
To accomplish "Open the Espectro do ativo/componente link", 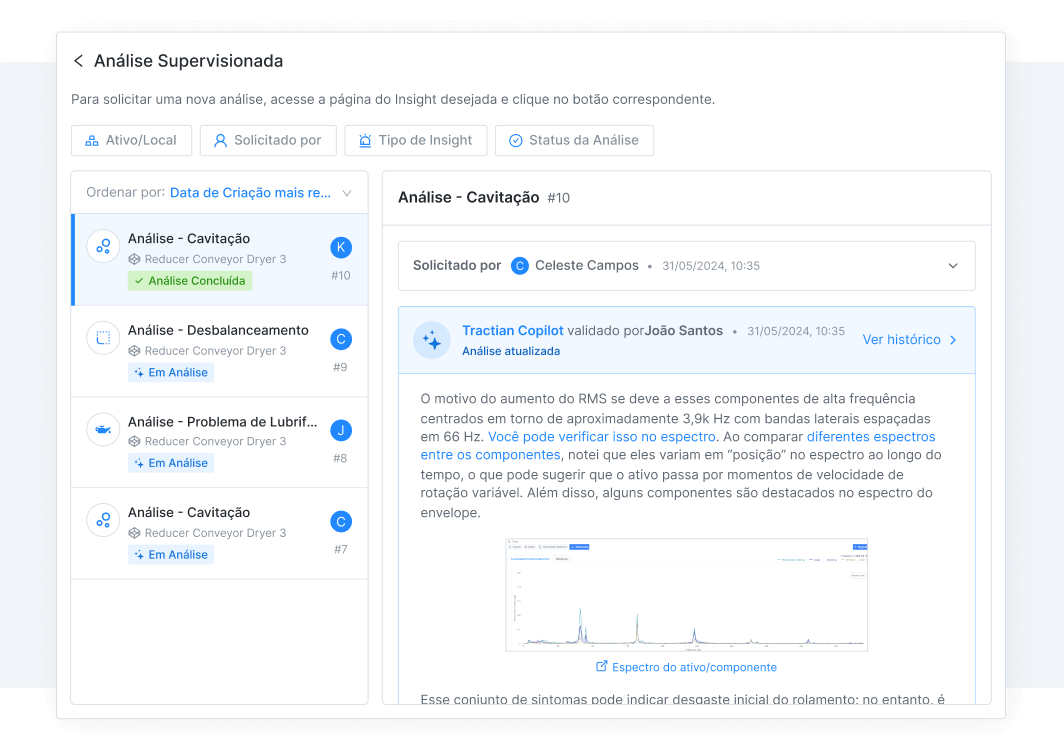I will pos(686,667).
